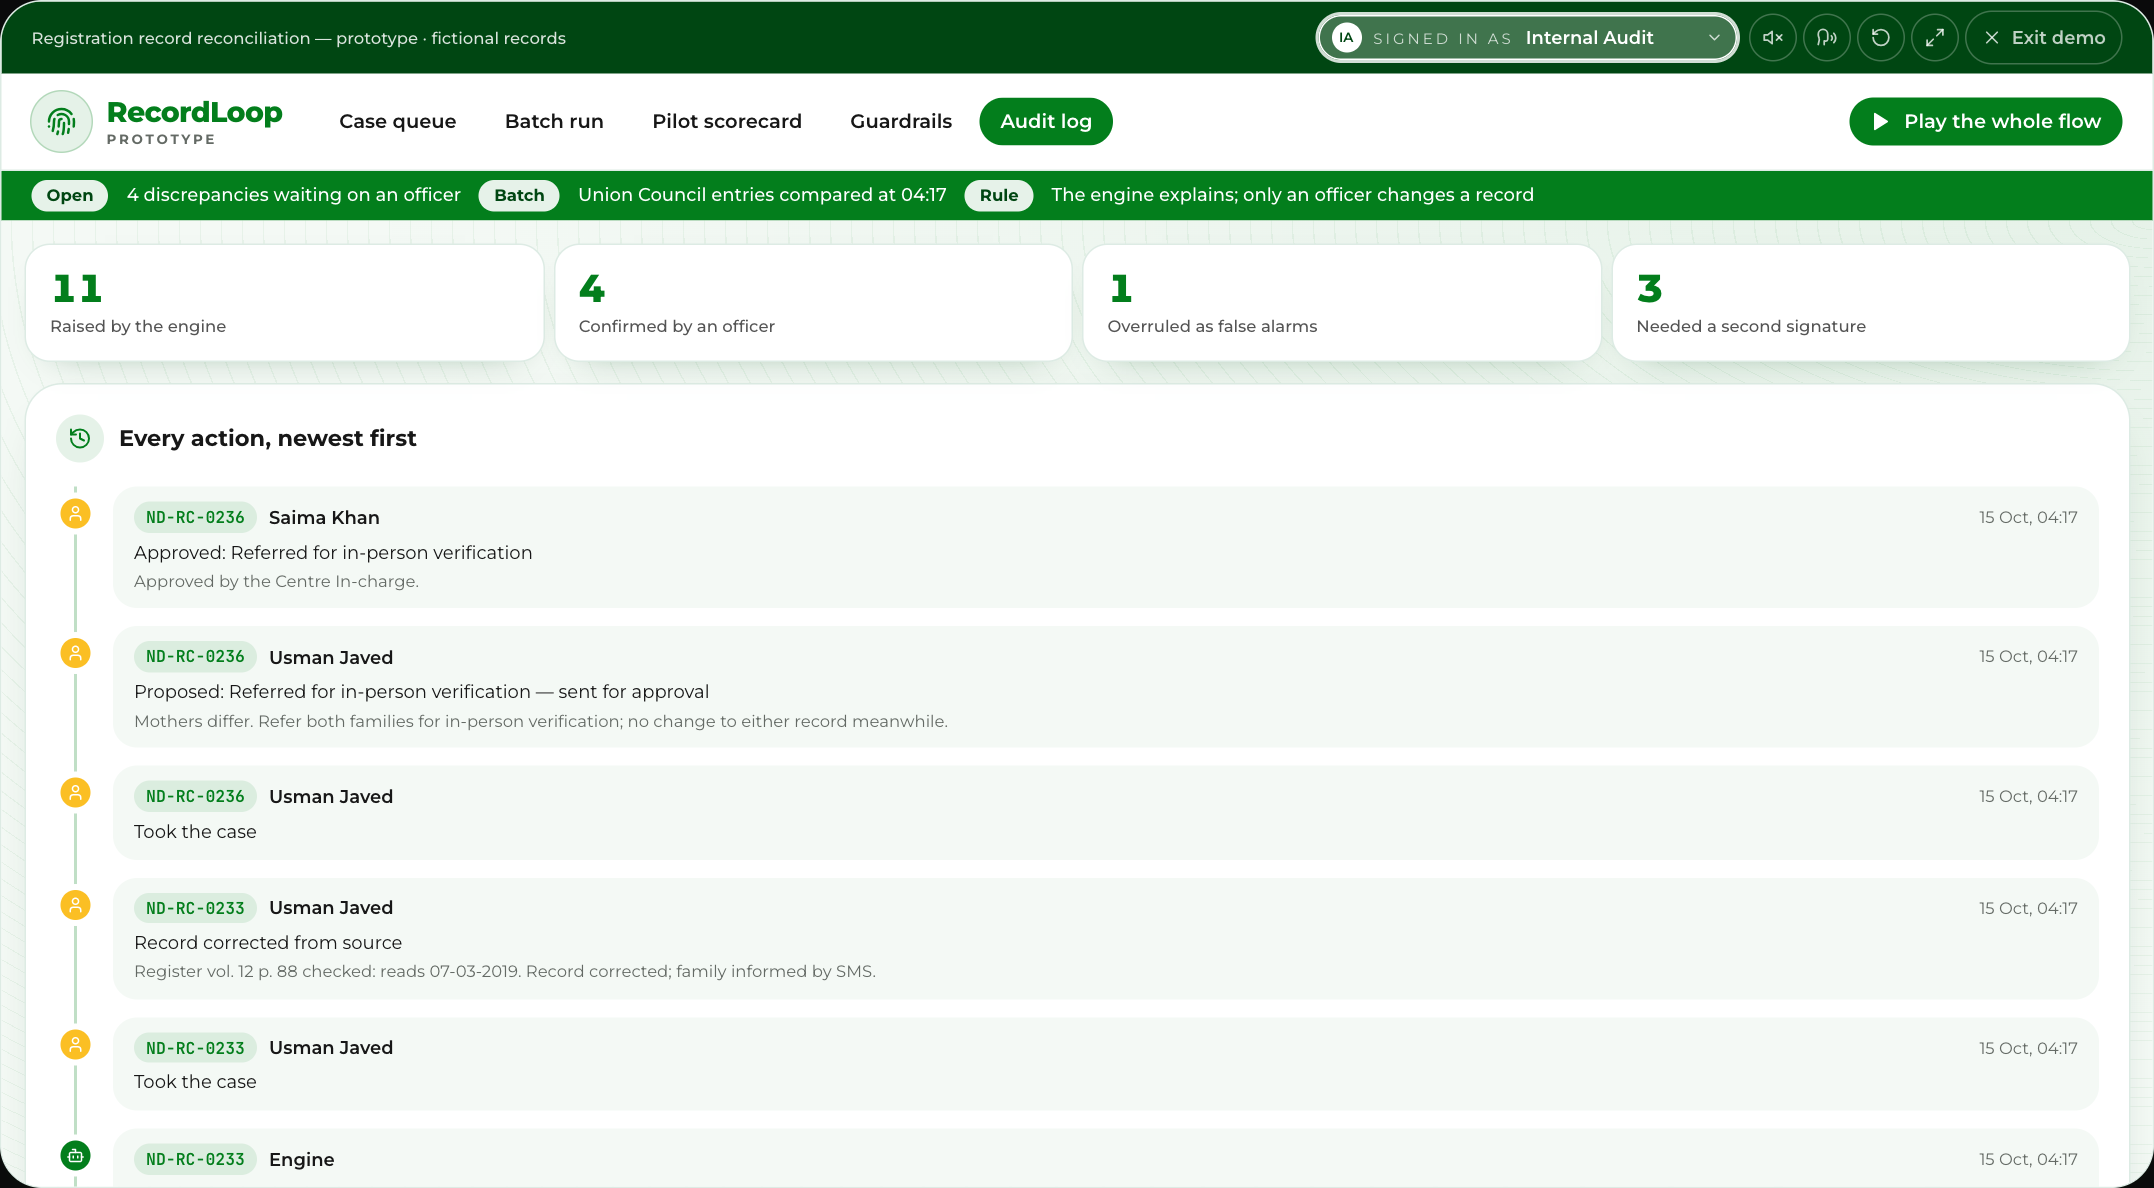Image resolution: width=2154 pixels, height=1188 pixels.
Task: Click person icon beside Record corrected from source
Action: click(x=75, y=905)
